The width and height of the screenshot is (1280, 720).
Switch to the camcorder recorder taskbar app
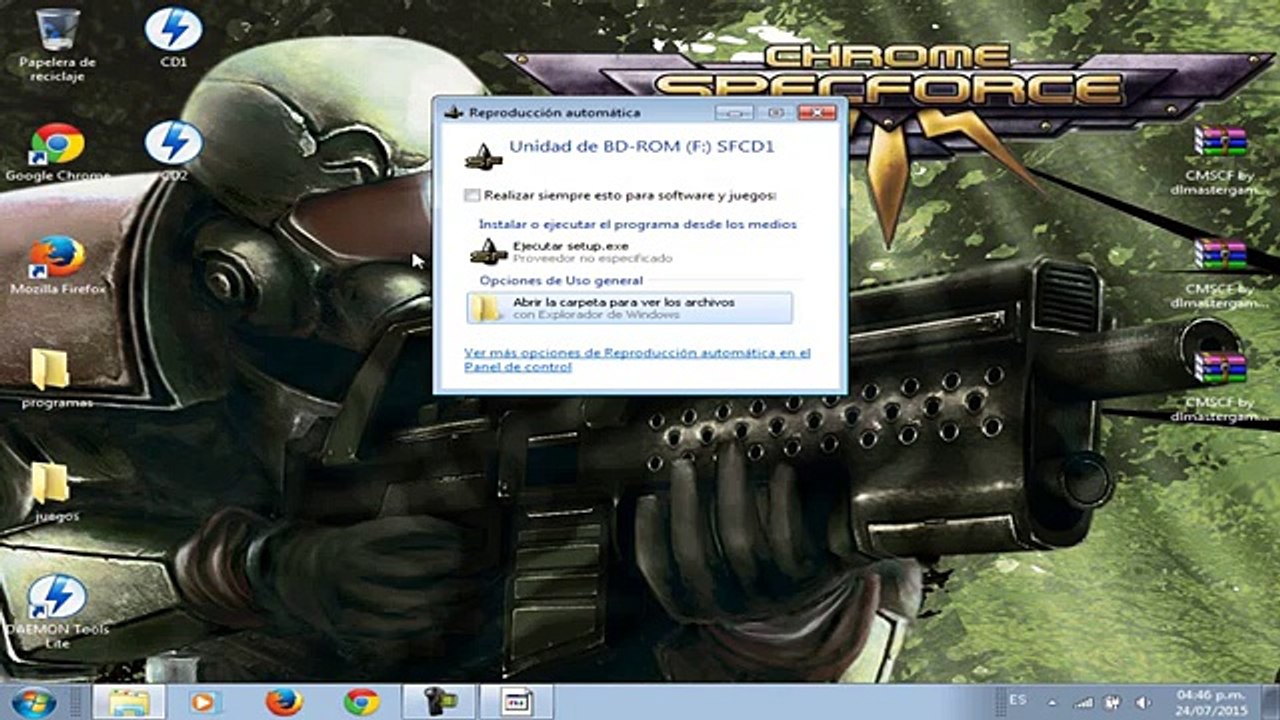tap(438, 702)
